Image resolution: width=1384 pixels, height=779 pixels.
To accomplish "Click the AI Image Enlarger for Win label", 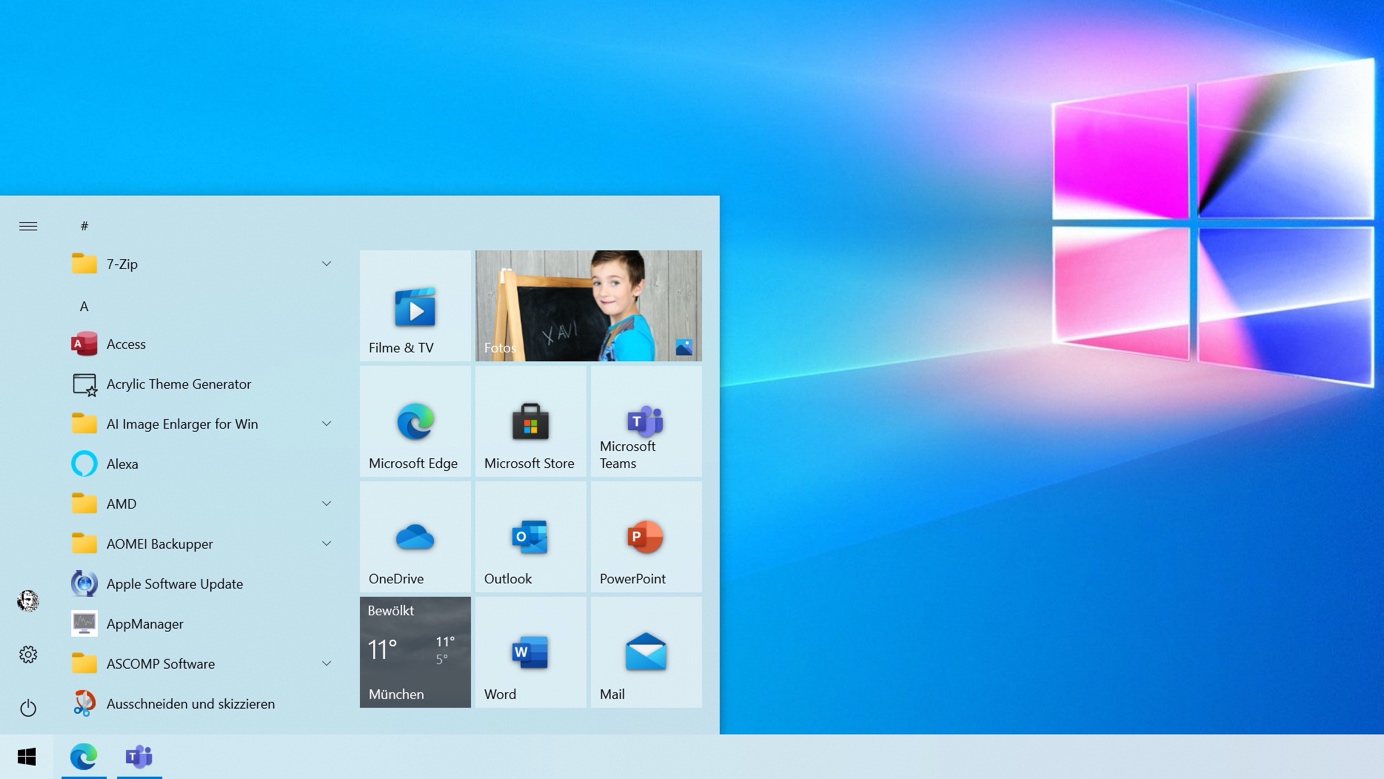I will [182, 424].
